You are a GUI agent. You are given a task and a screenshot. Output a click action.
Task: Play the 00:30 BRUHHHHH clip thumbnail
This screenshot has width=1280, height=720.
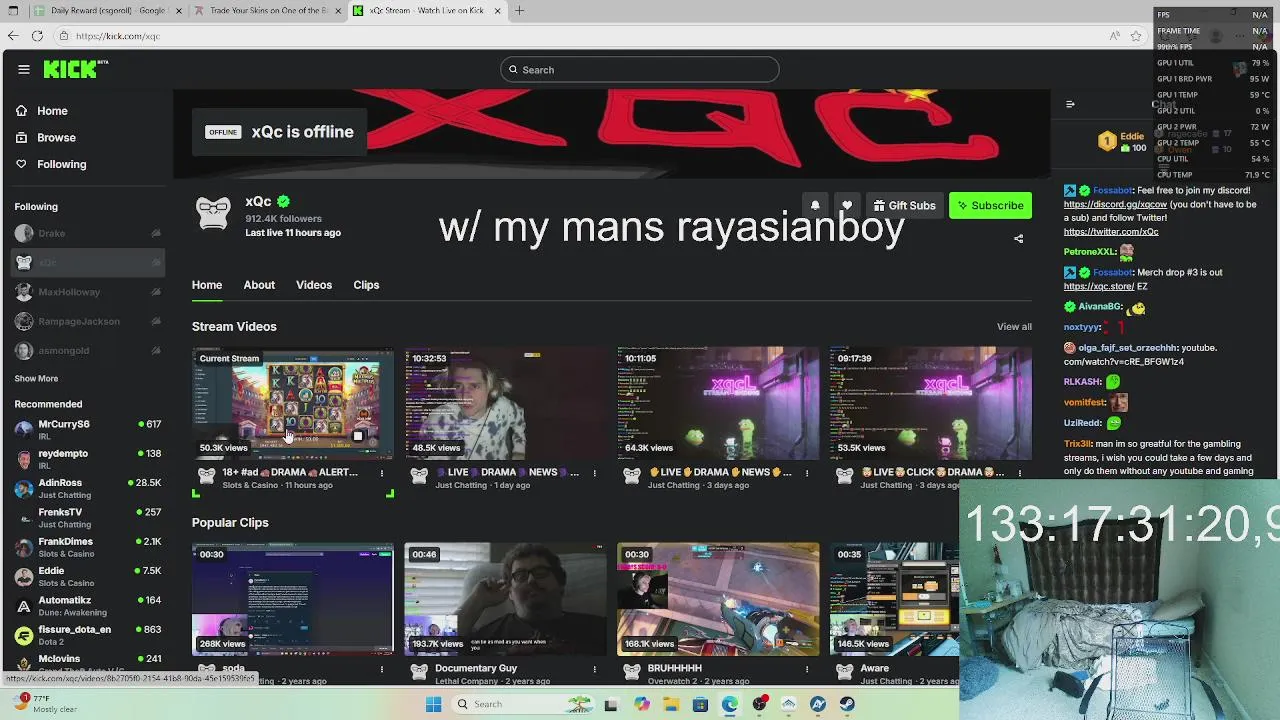[718, 599]
